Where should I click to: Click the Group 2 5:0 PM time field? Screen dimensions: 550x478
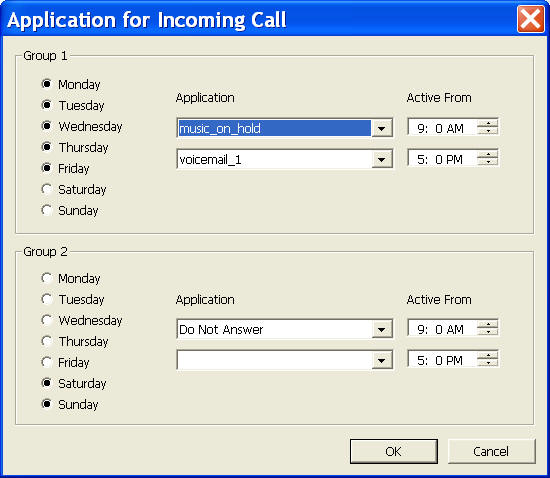pos(443,360)
